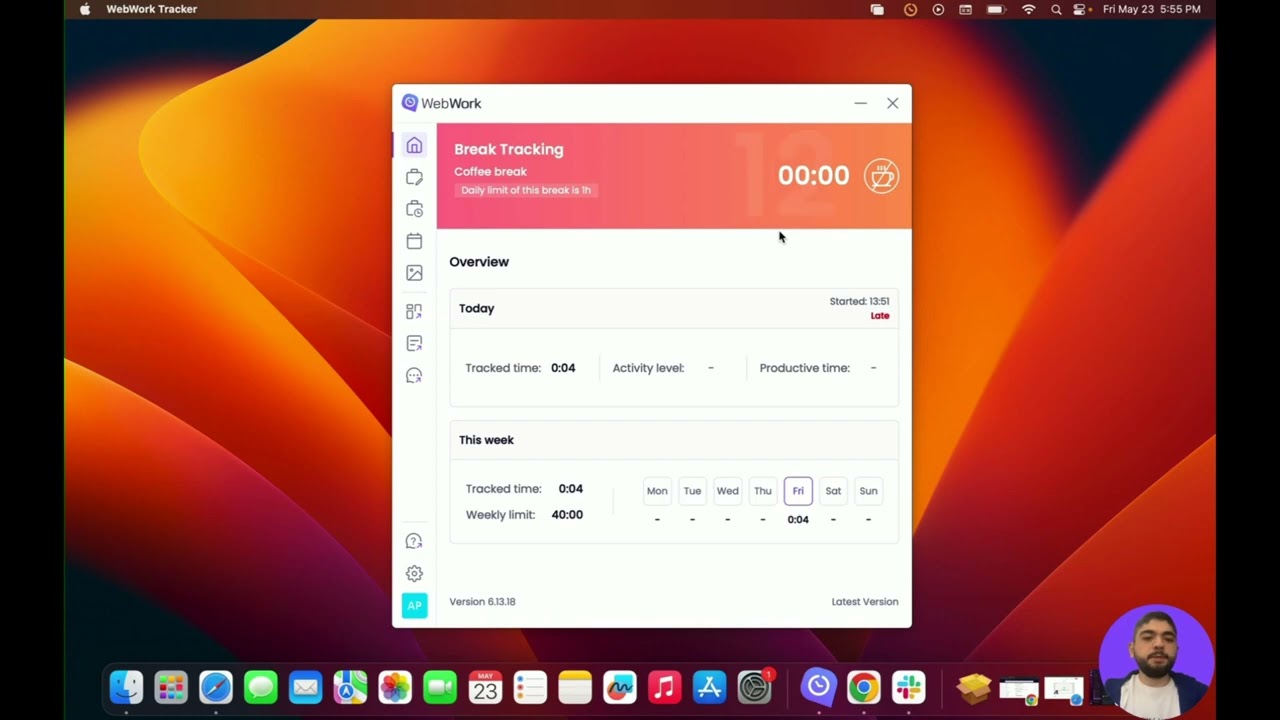Click the play circle menu bar icon
This screenshot has width=1280, height=720.
(938, 9)
